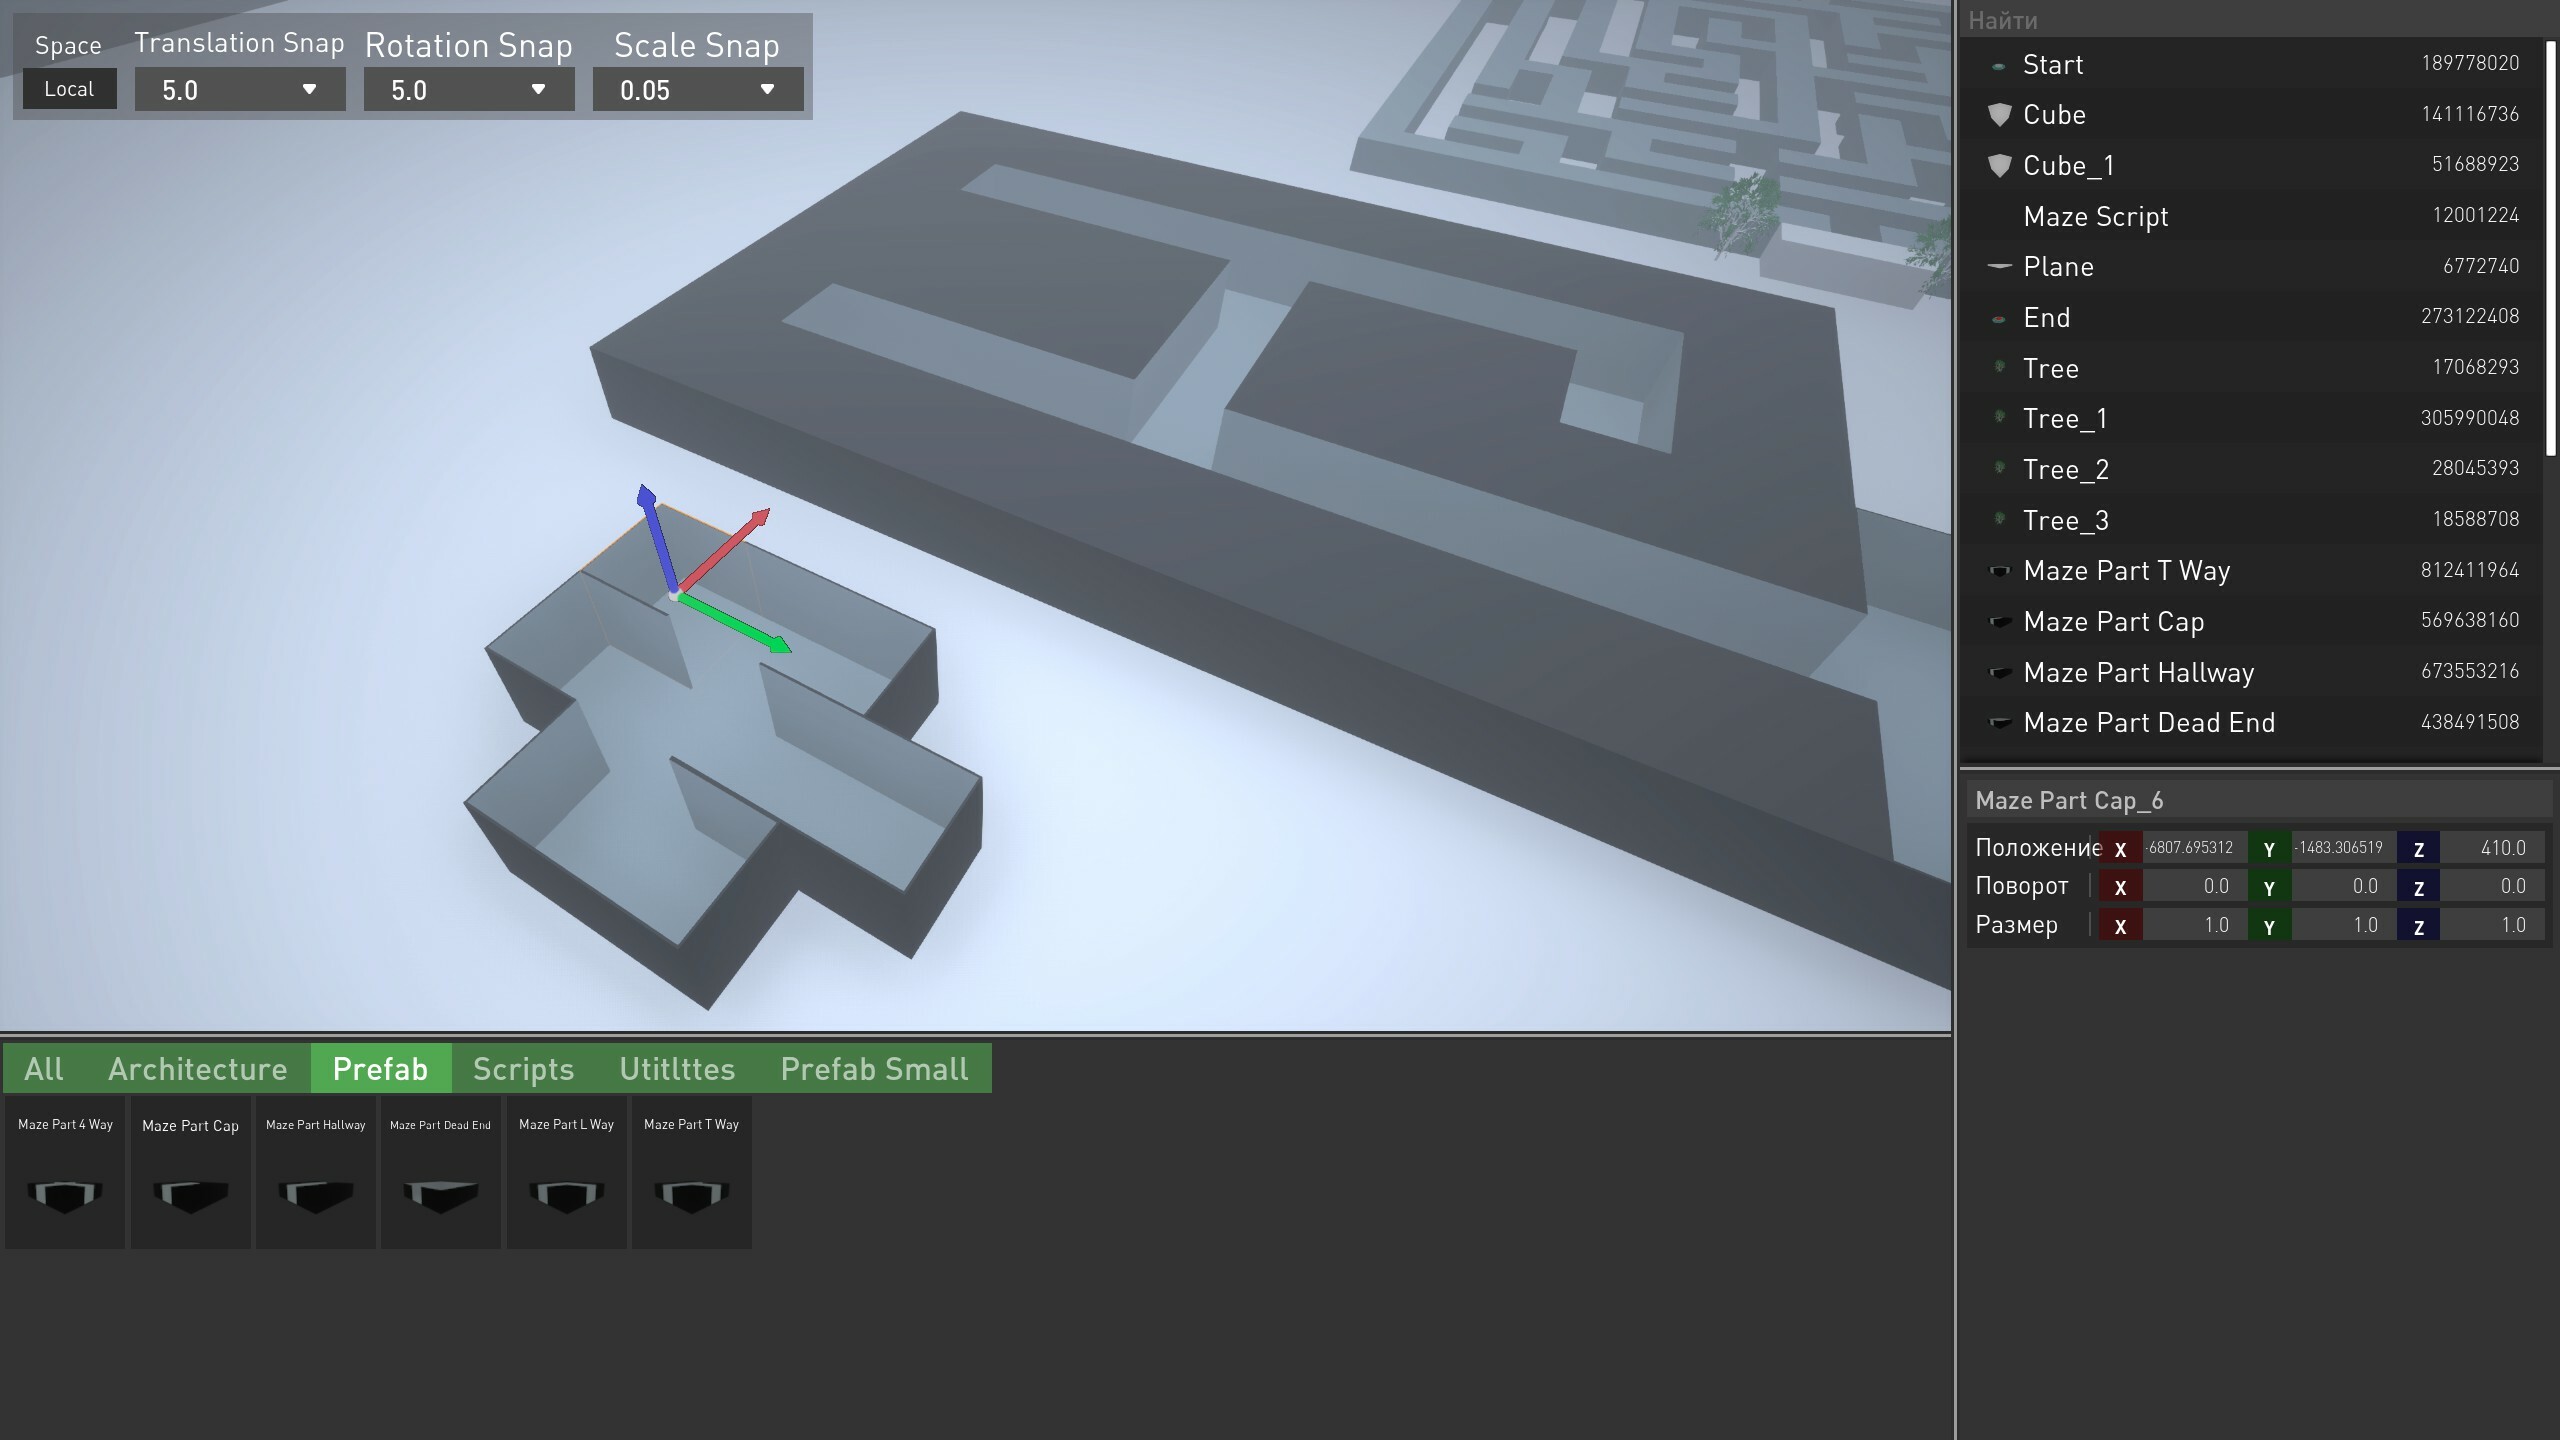
Task: Expand the Scale Snap dropdown
Action: tap(697, 90)
